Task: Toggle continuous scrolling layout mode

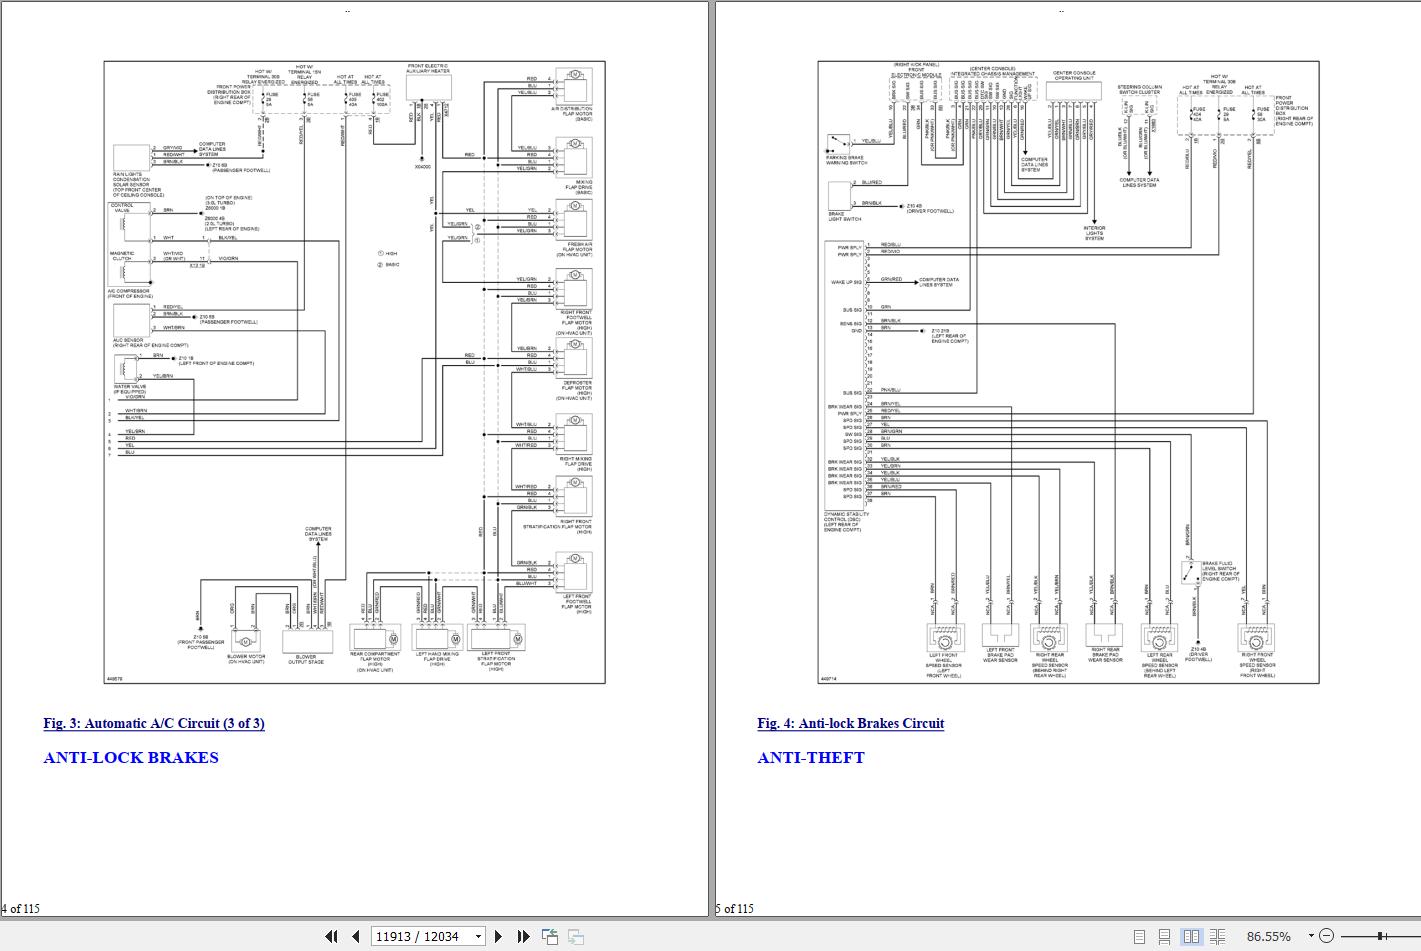Action: coord(1164,936)
